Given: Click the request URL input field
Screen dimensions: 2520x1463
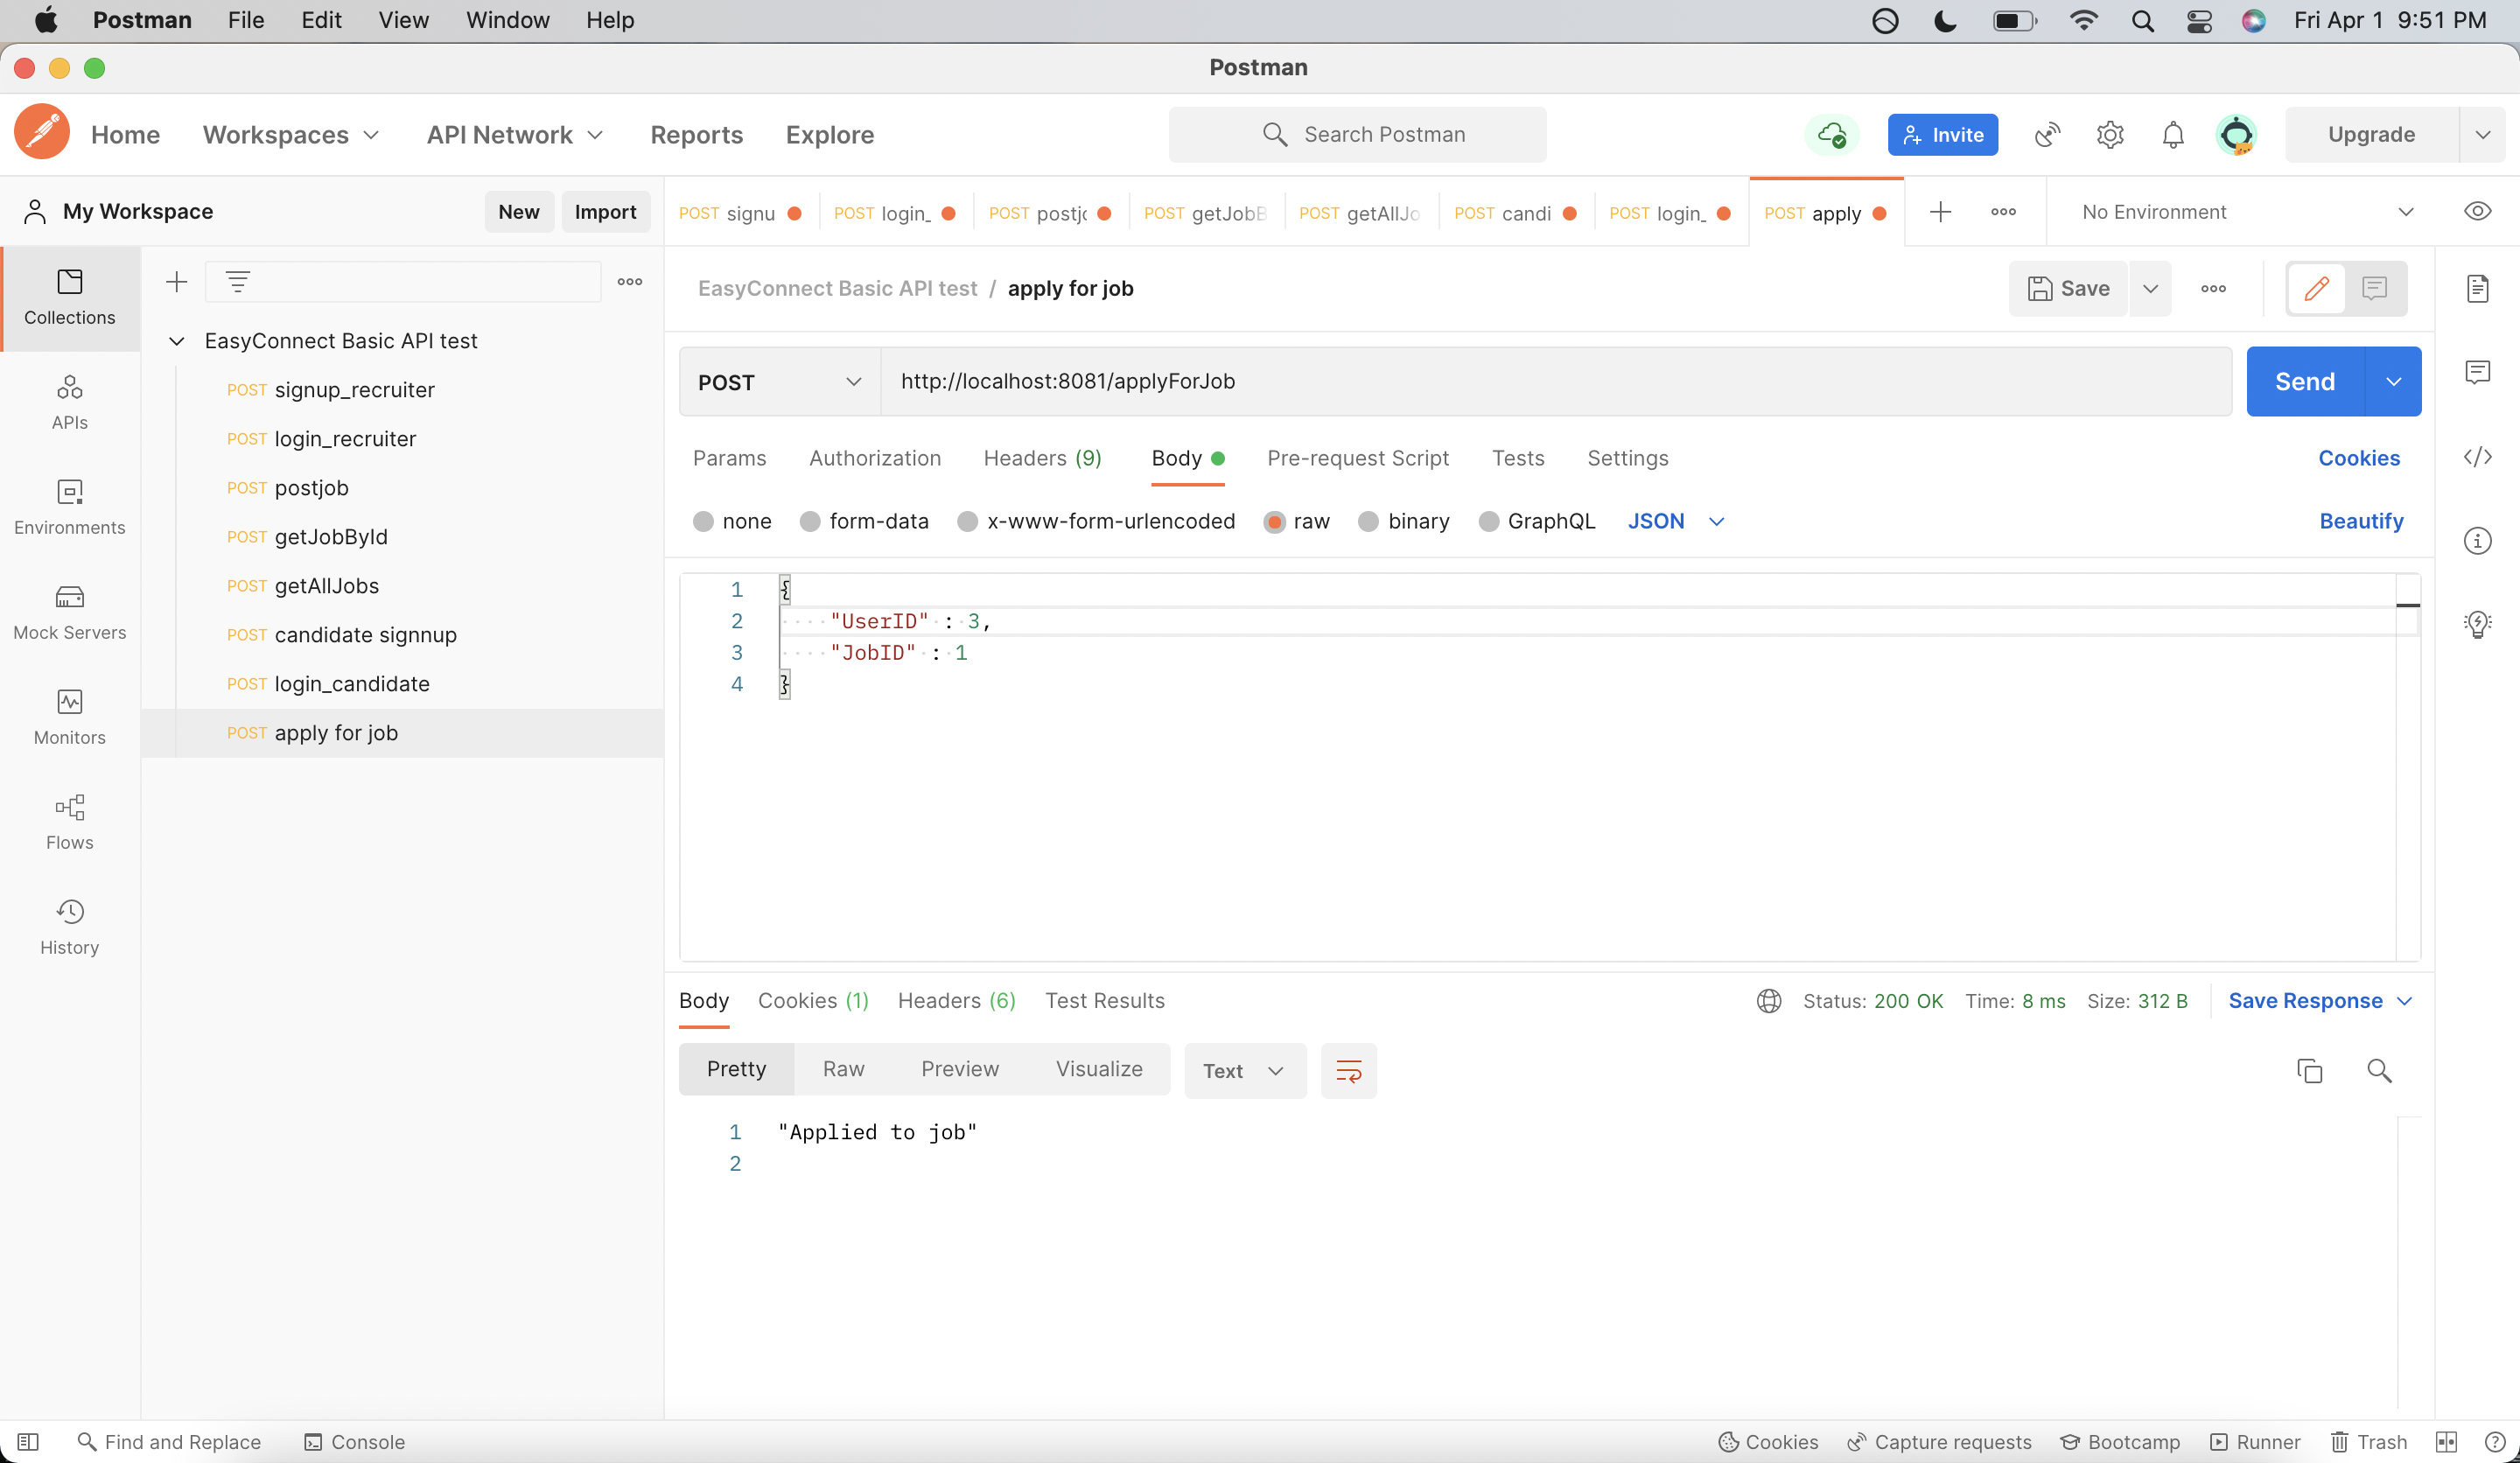Looking at the screenshot, I should (1554, 382).
